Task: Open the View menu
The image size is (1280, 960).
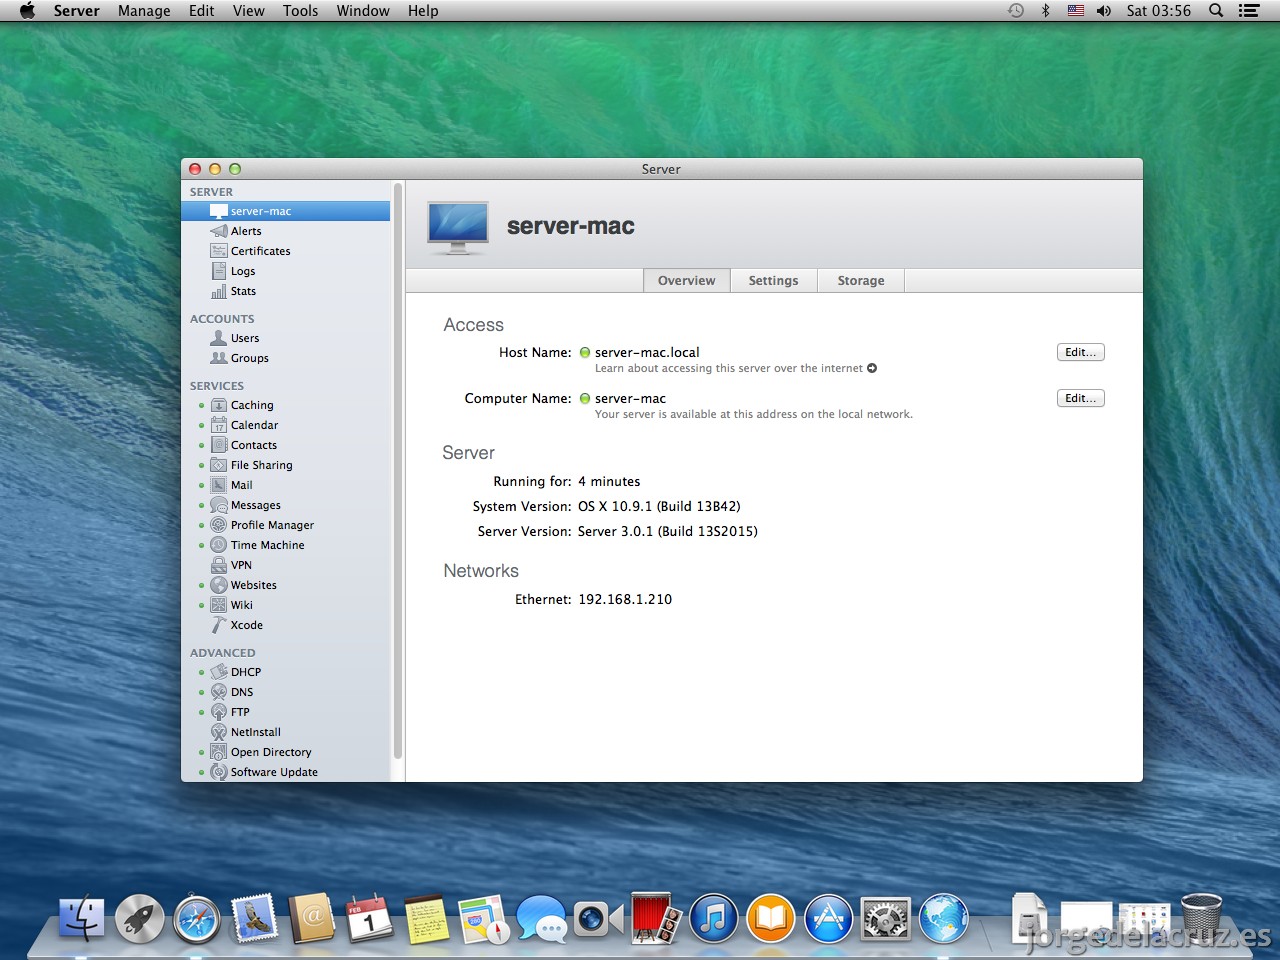Action: (x=249, y=11)
